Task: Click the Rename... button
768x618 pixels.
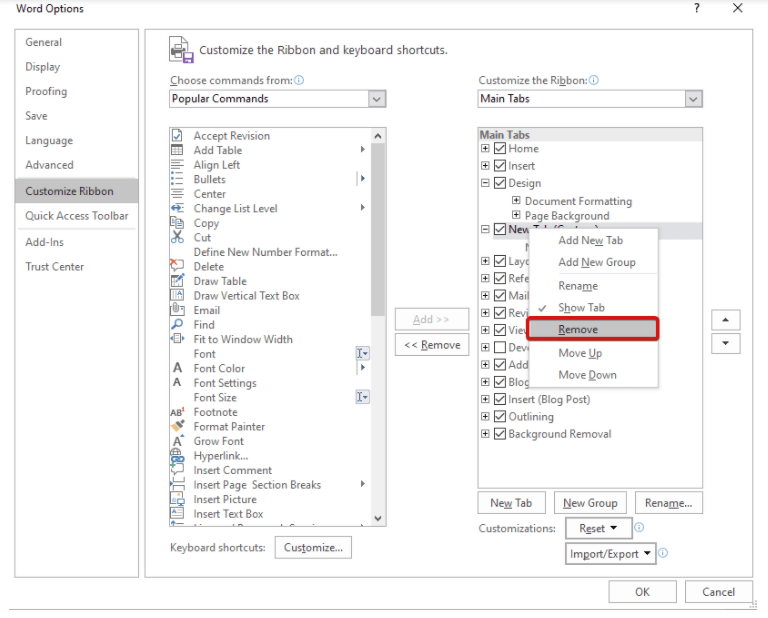Action: coord(669,503)
